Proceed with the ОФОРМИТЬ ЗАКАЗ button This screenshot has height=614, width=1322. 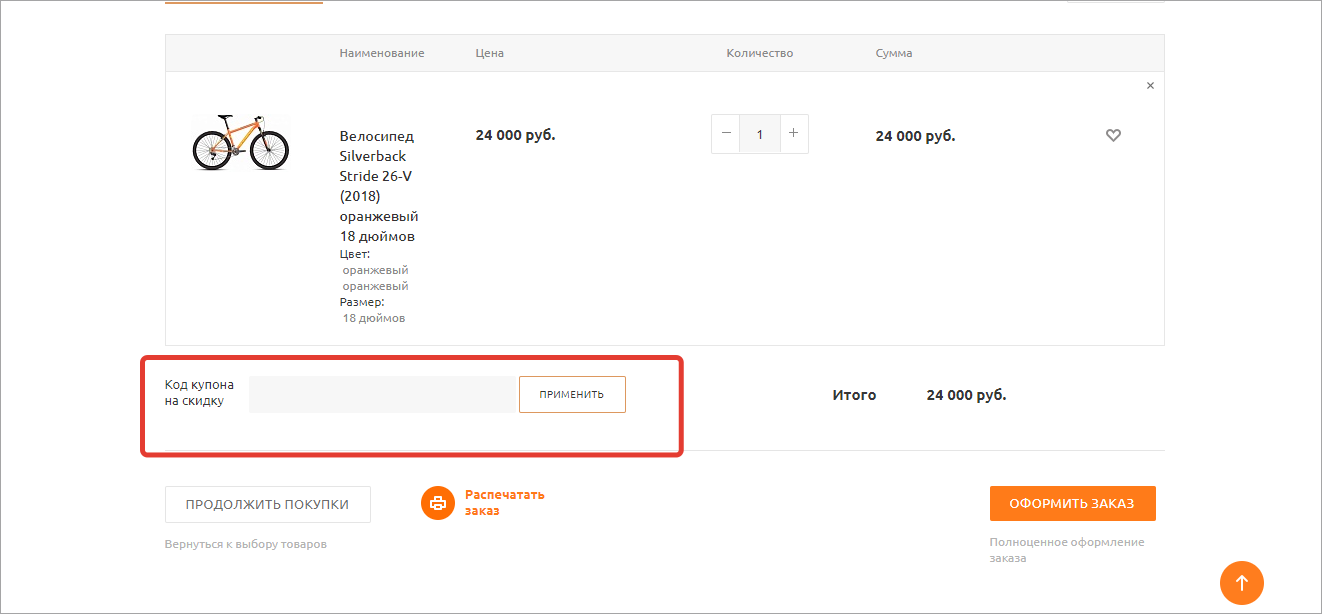[1072, 504]
